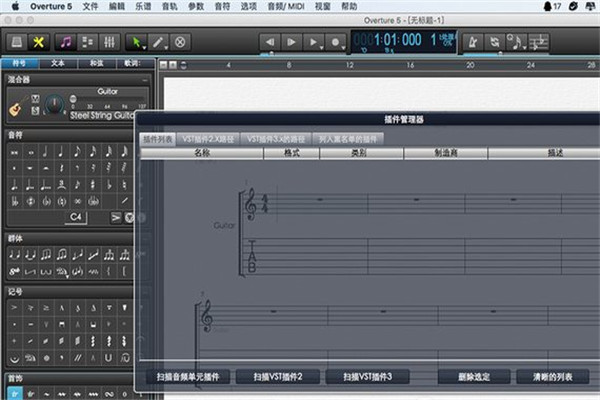Select the eighth note in the notes palette
600x400 pixels.
(x=77, y=152)
